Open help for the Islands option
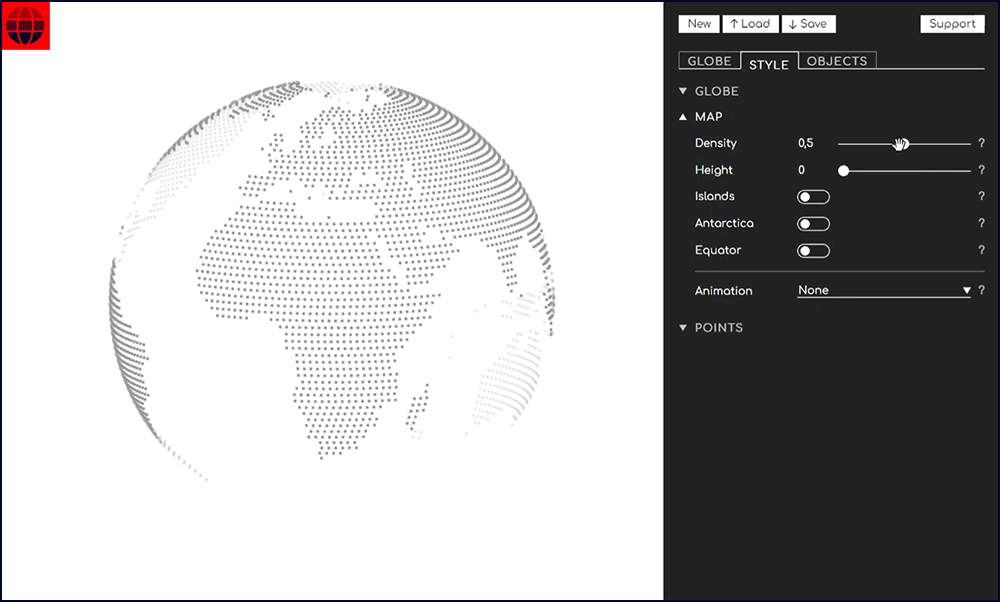 pyautogui.click(x=981, y=196)
